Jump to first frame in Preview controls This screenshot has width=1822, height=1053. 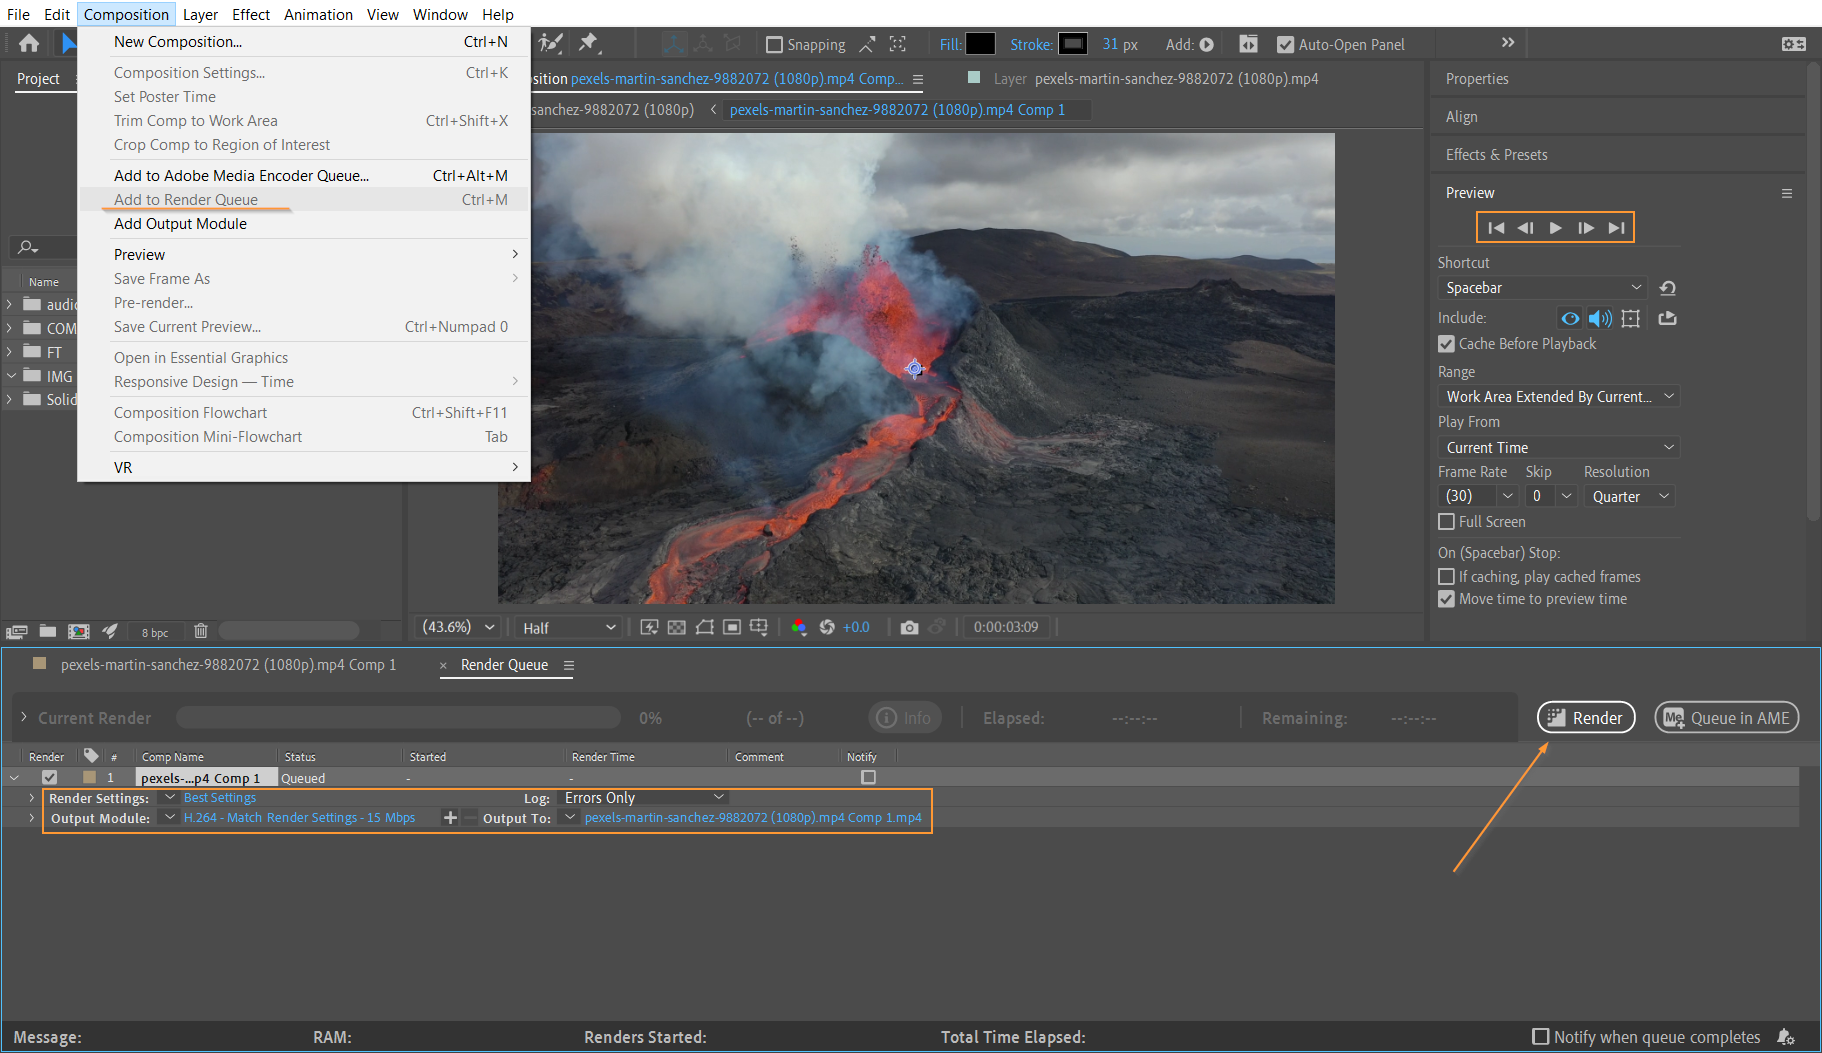point(1496,228)
